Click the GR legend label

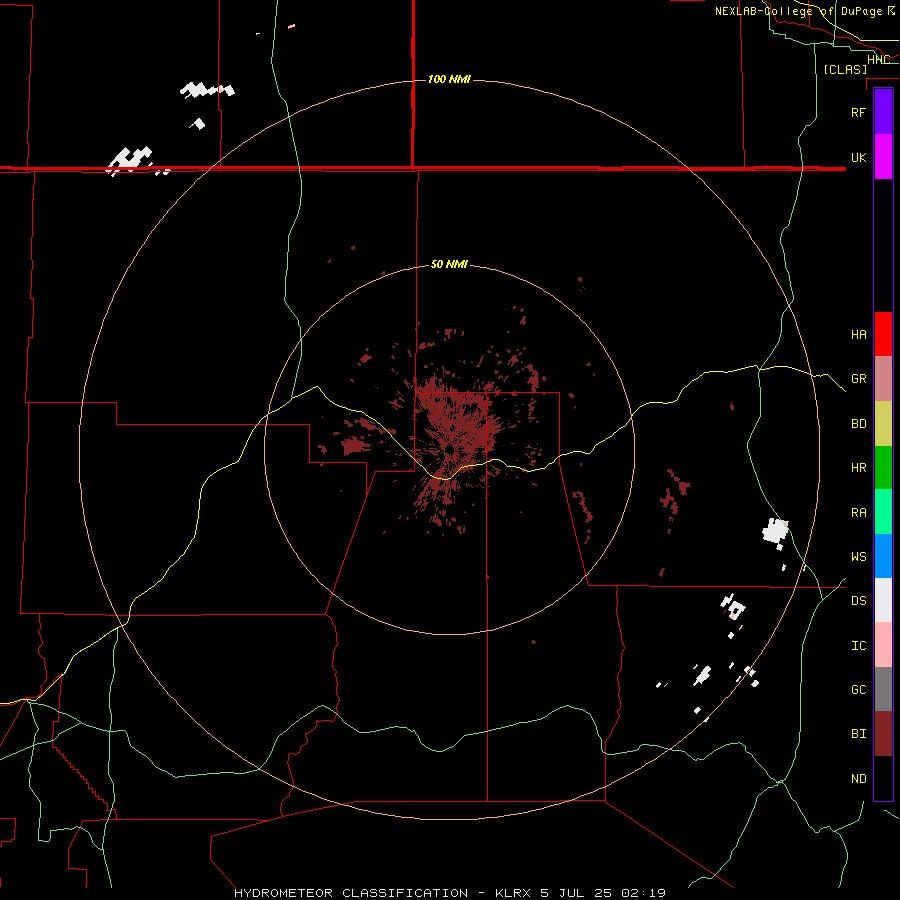(858, 378)
